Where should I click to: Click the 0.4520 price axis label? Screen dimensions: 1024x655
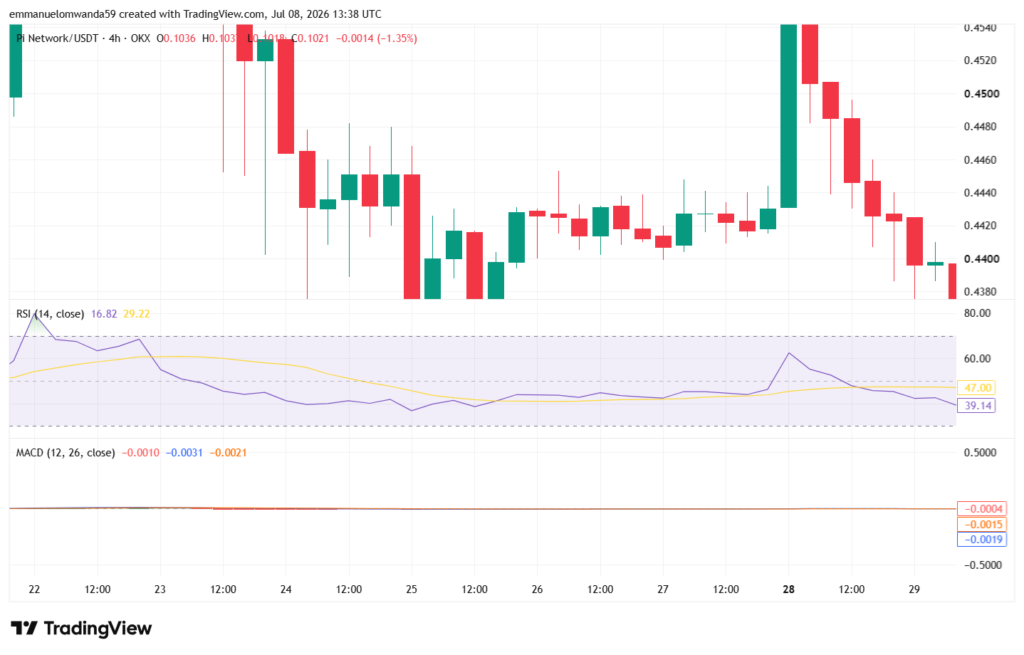point(980,61)
